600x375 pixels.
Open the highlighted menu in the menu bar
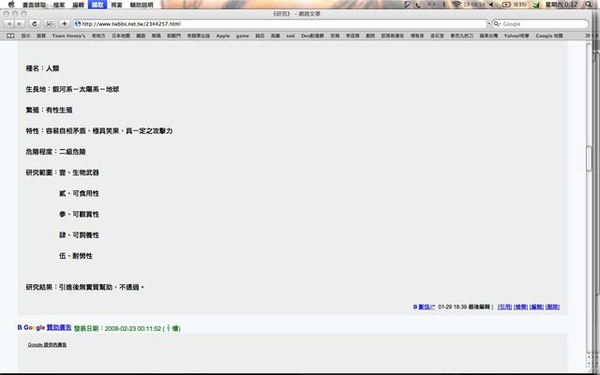[x=97, y=5]
